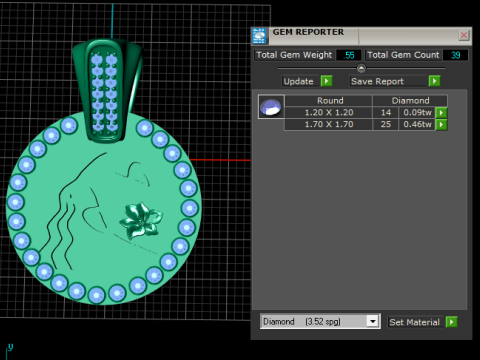This screenshot has width=480, height=360.
Task: Open the Diamond (3.52 spg) material dropdown
Action: tap(373, 322)
